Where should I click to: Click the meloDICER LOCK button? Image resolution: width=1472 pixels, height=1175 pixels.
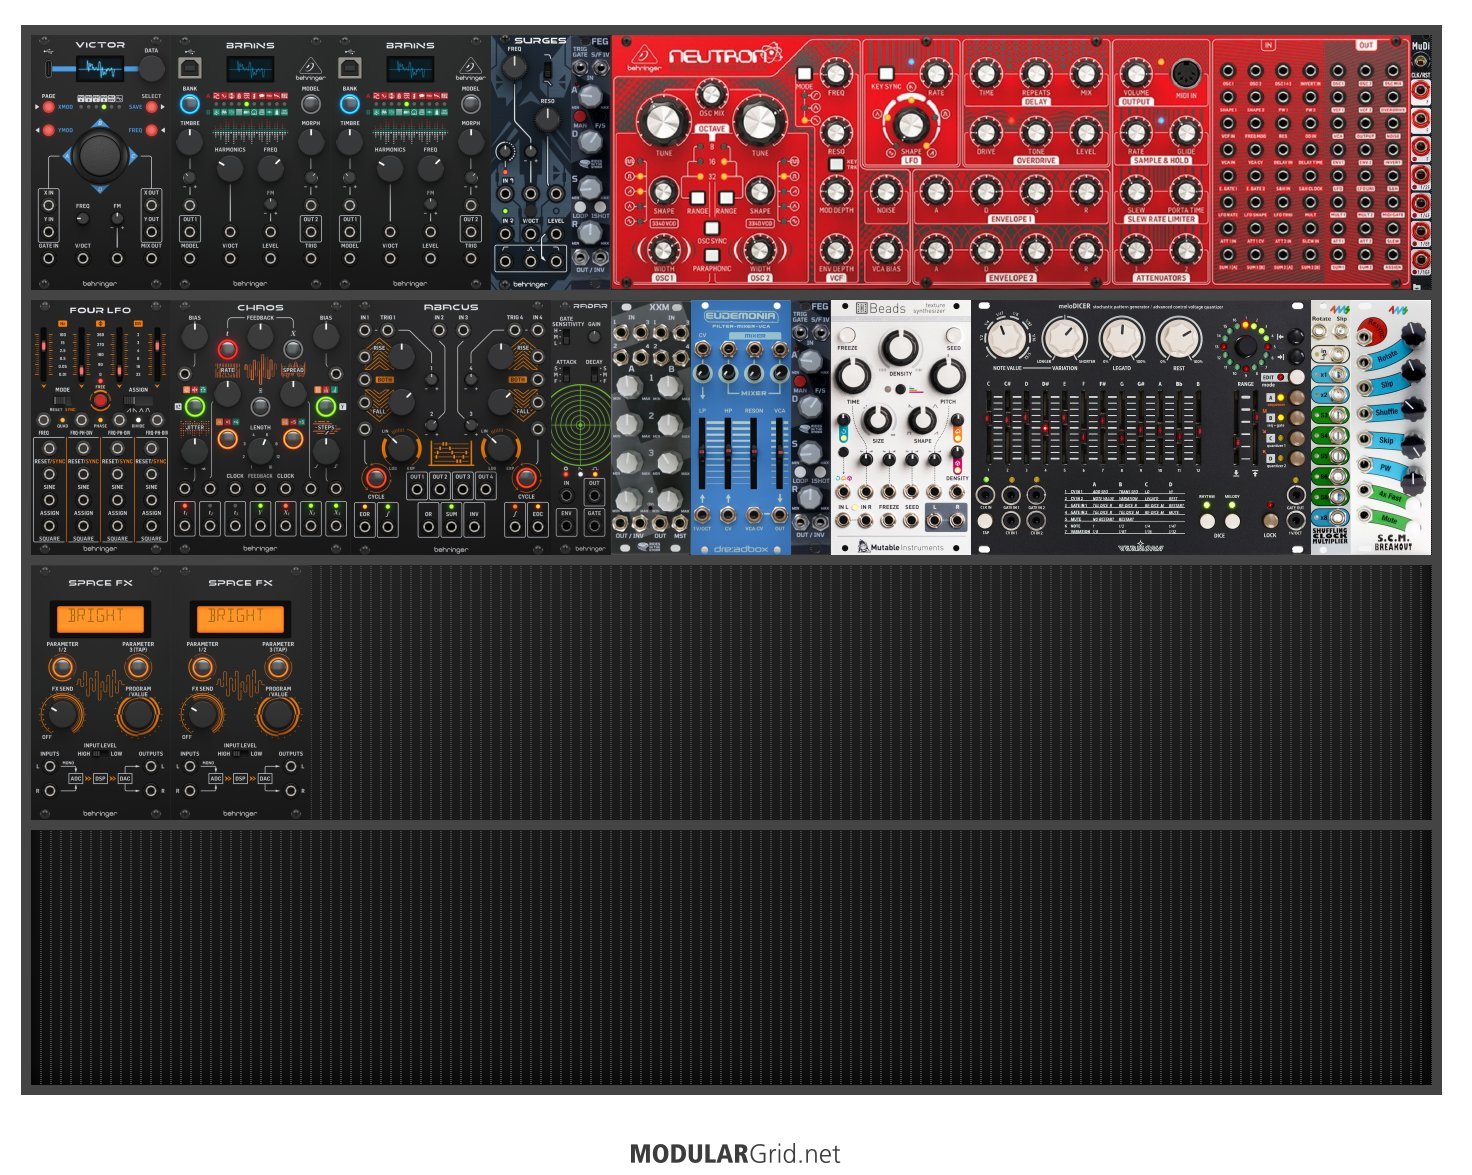(x=1270, y=522)
